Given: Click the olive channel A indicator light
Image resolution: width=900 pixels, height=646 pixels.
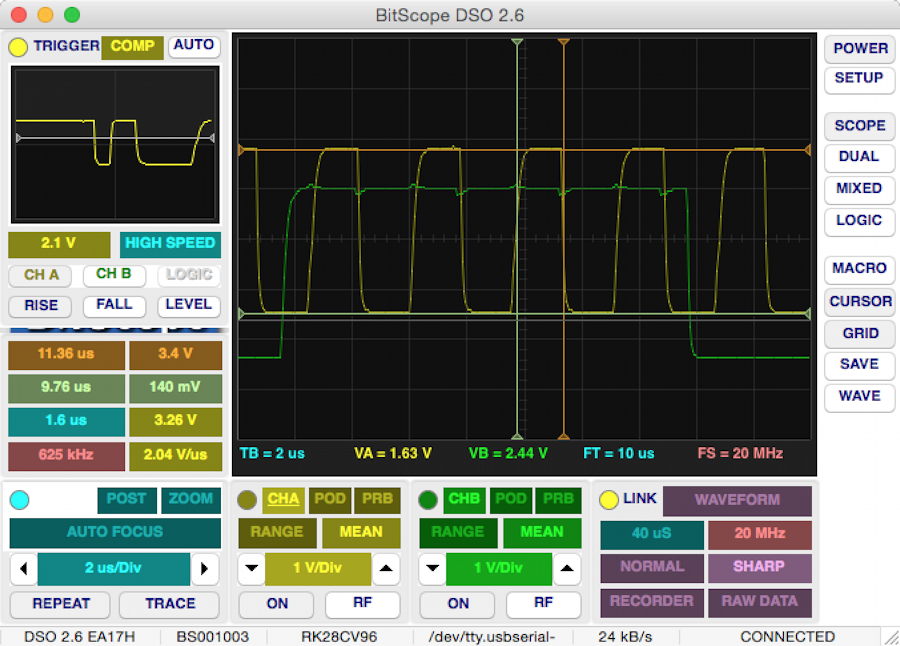Looking at the screenshot, I should [247, 500].
